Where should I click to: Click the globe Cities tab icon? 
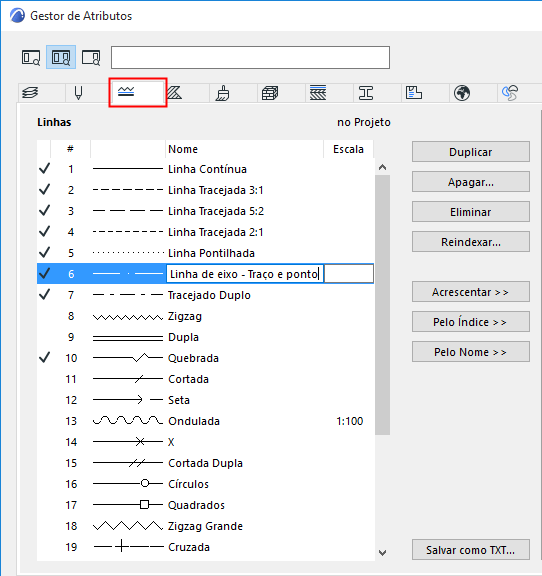click(x=462, y=93)
